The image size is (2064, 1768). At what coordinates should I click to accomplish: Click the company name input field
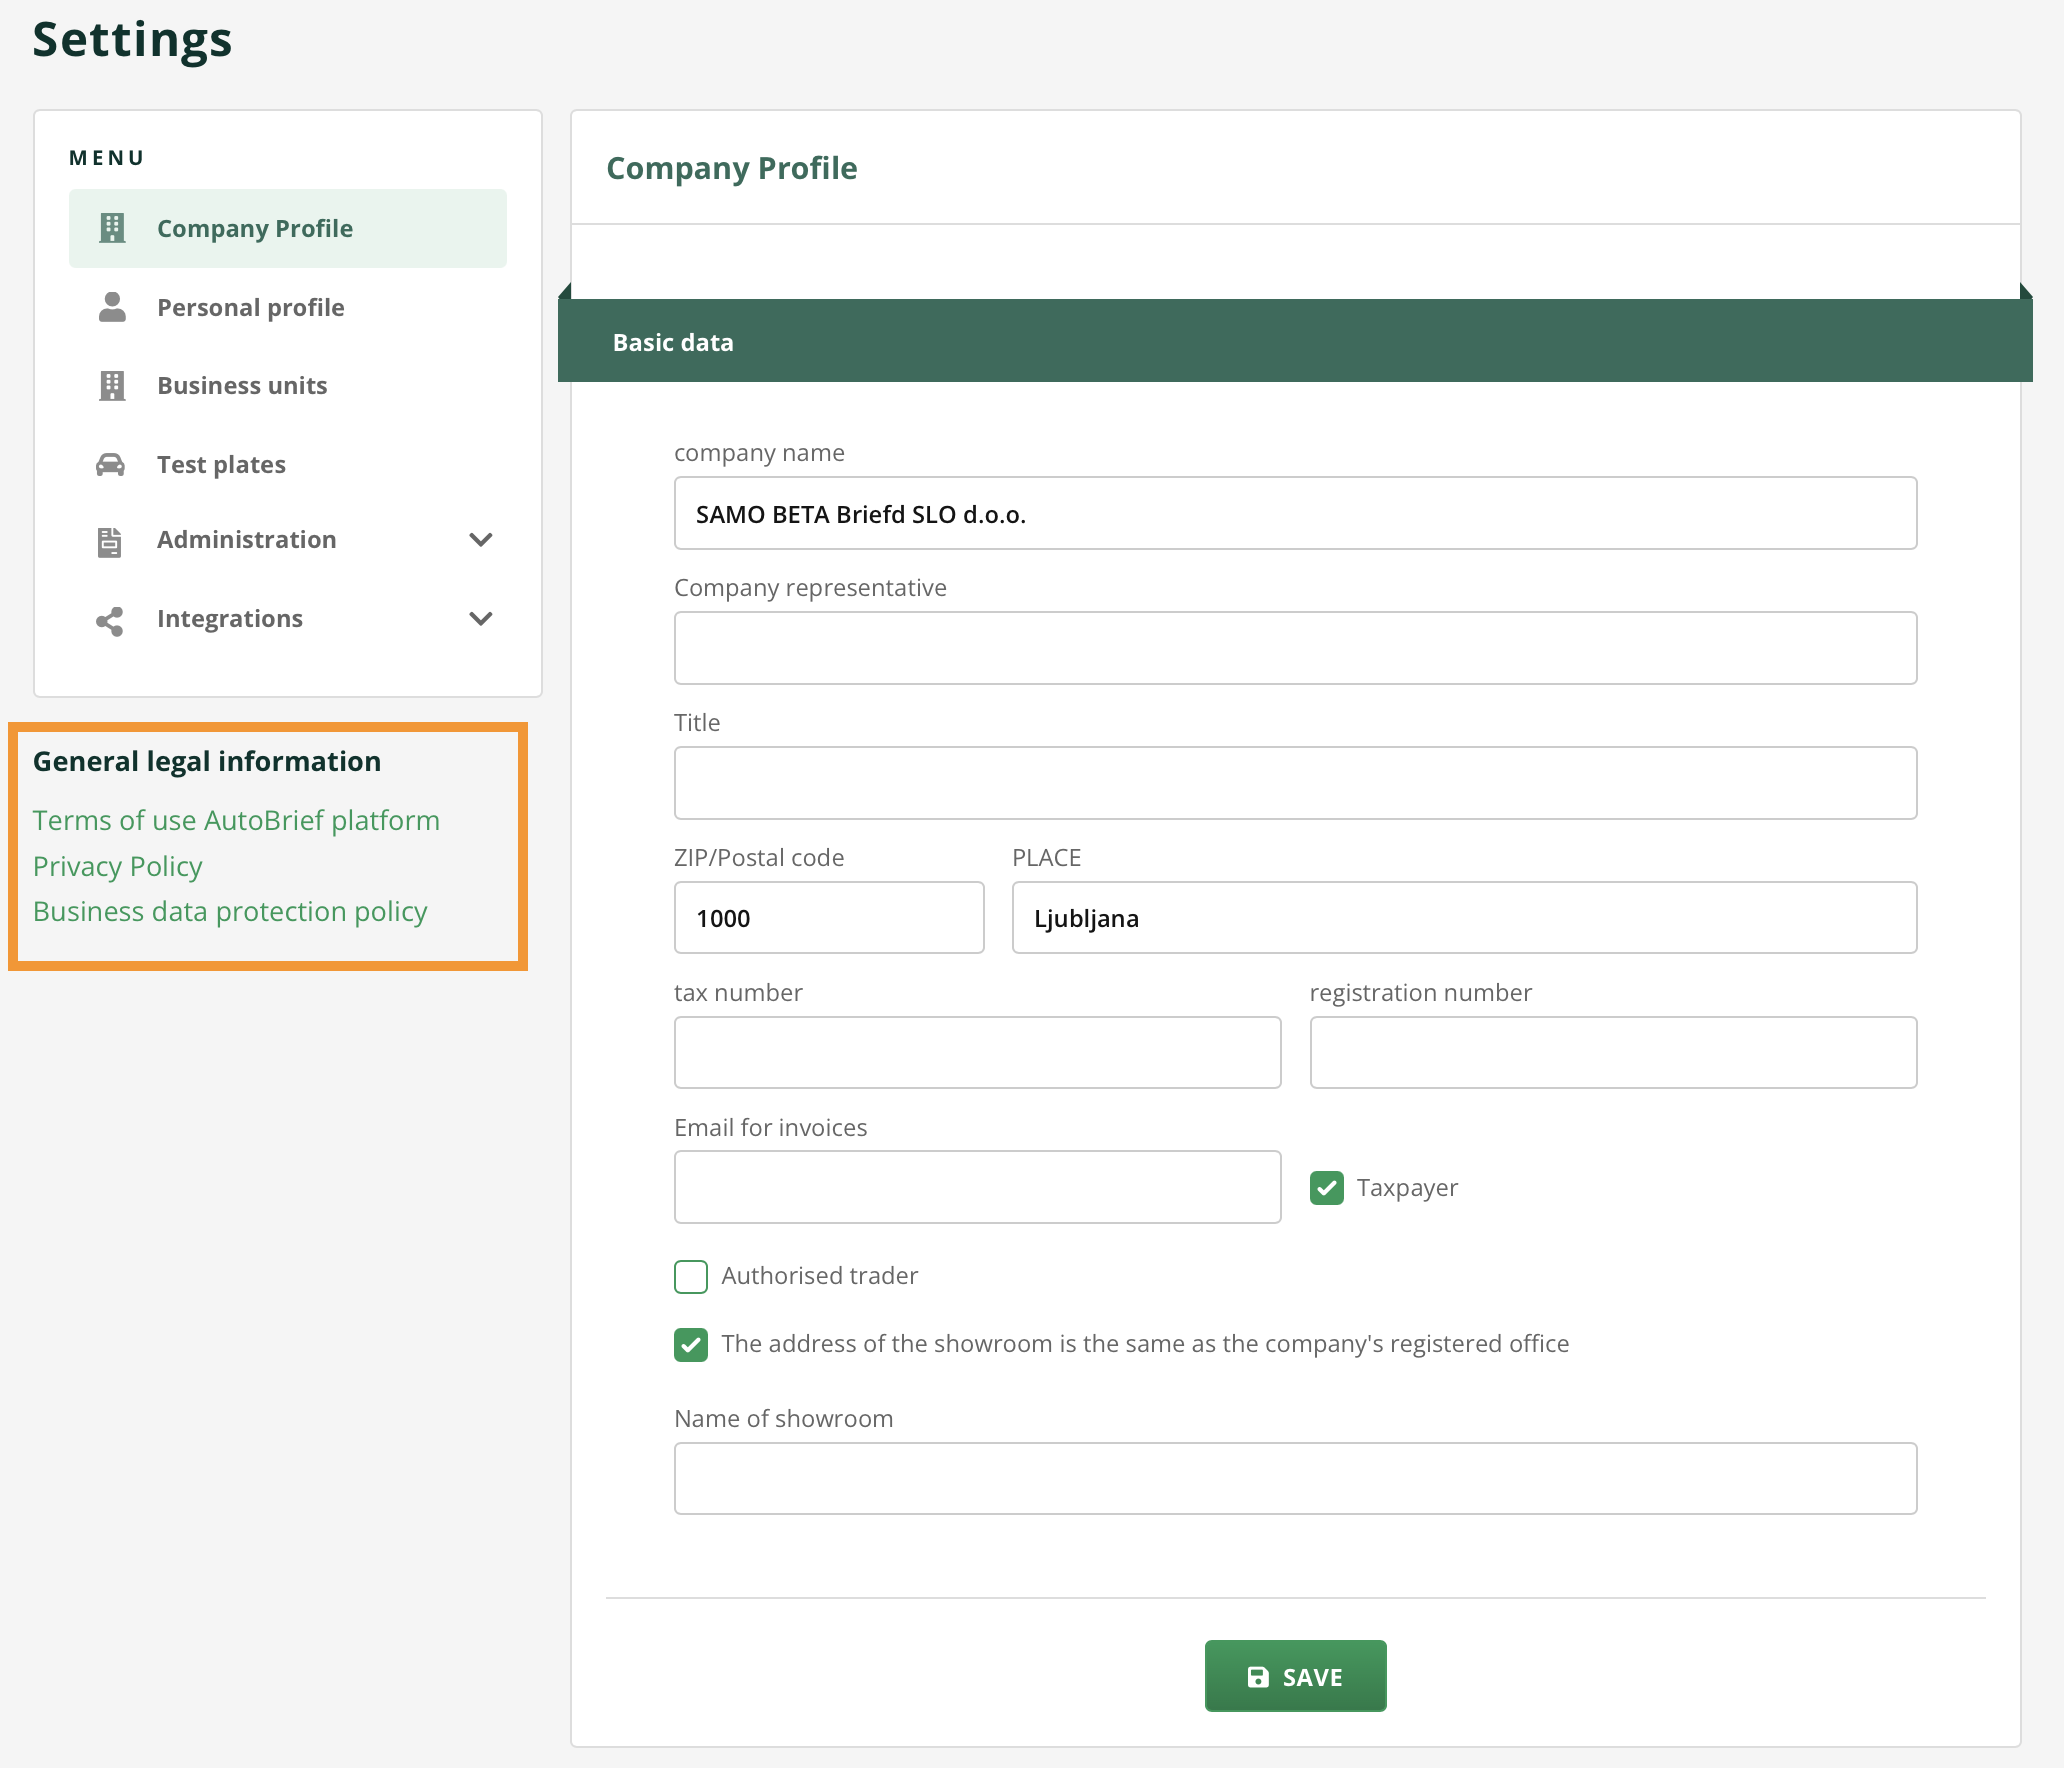(x=1295, y=513)
